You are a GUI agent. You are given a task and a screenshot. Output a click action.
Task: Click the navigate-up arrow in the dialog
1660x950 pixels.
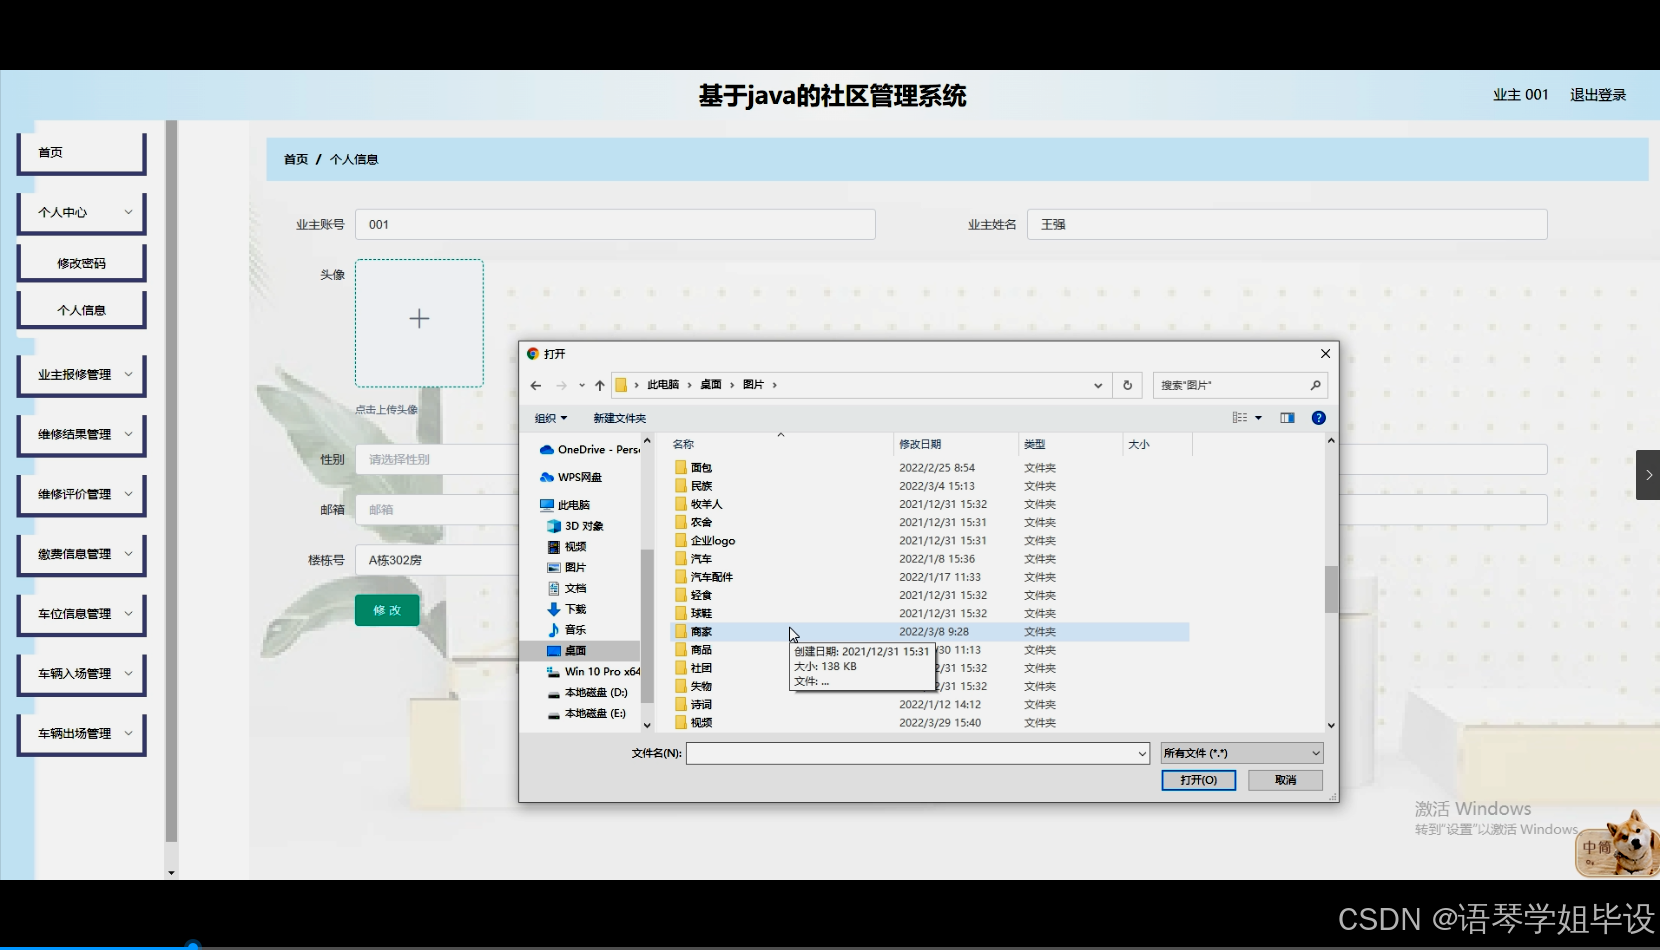click(x=599, y=385)
